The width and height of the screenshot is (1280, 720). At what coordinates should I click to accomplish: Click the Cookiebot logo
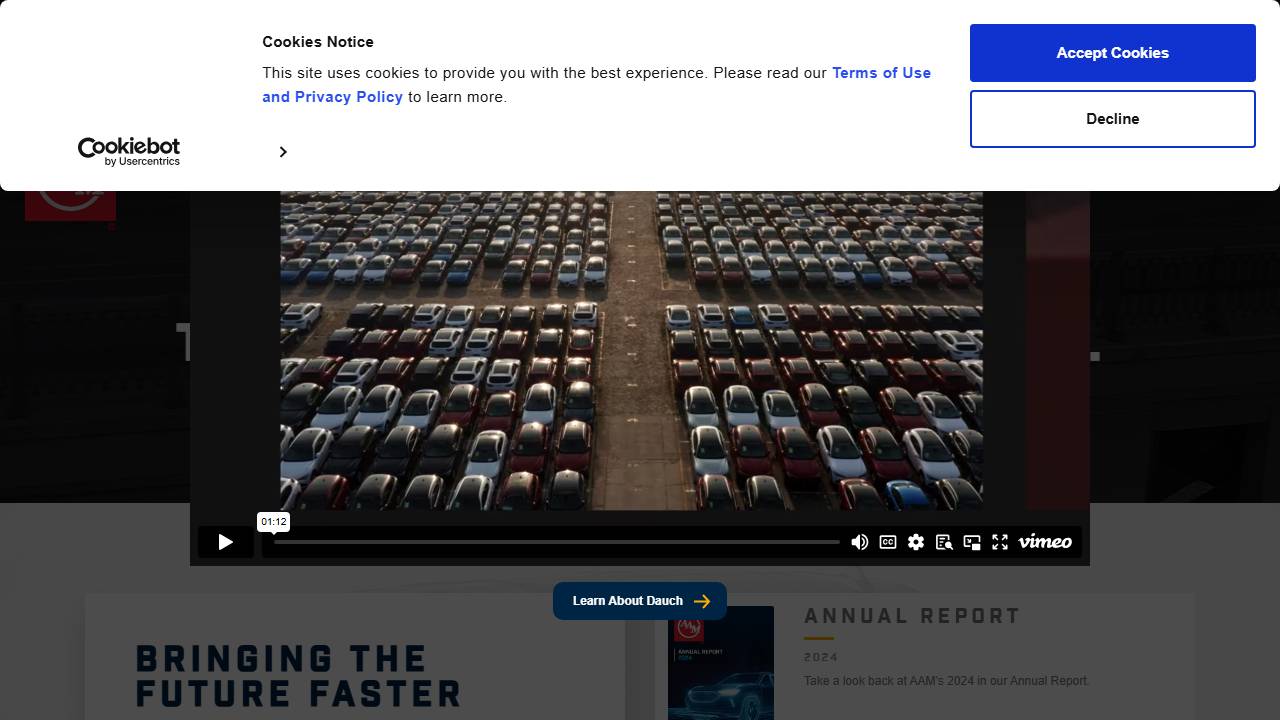tap(129, 152)
